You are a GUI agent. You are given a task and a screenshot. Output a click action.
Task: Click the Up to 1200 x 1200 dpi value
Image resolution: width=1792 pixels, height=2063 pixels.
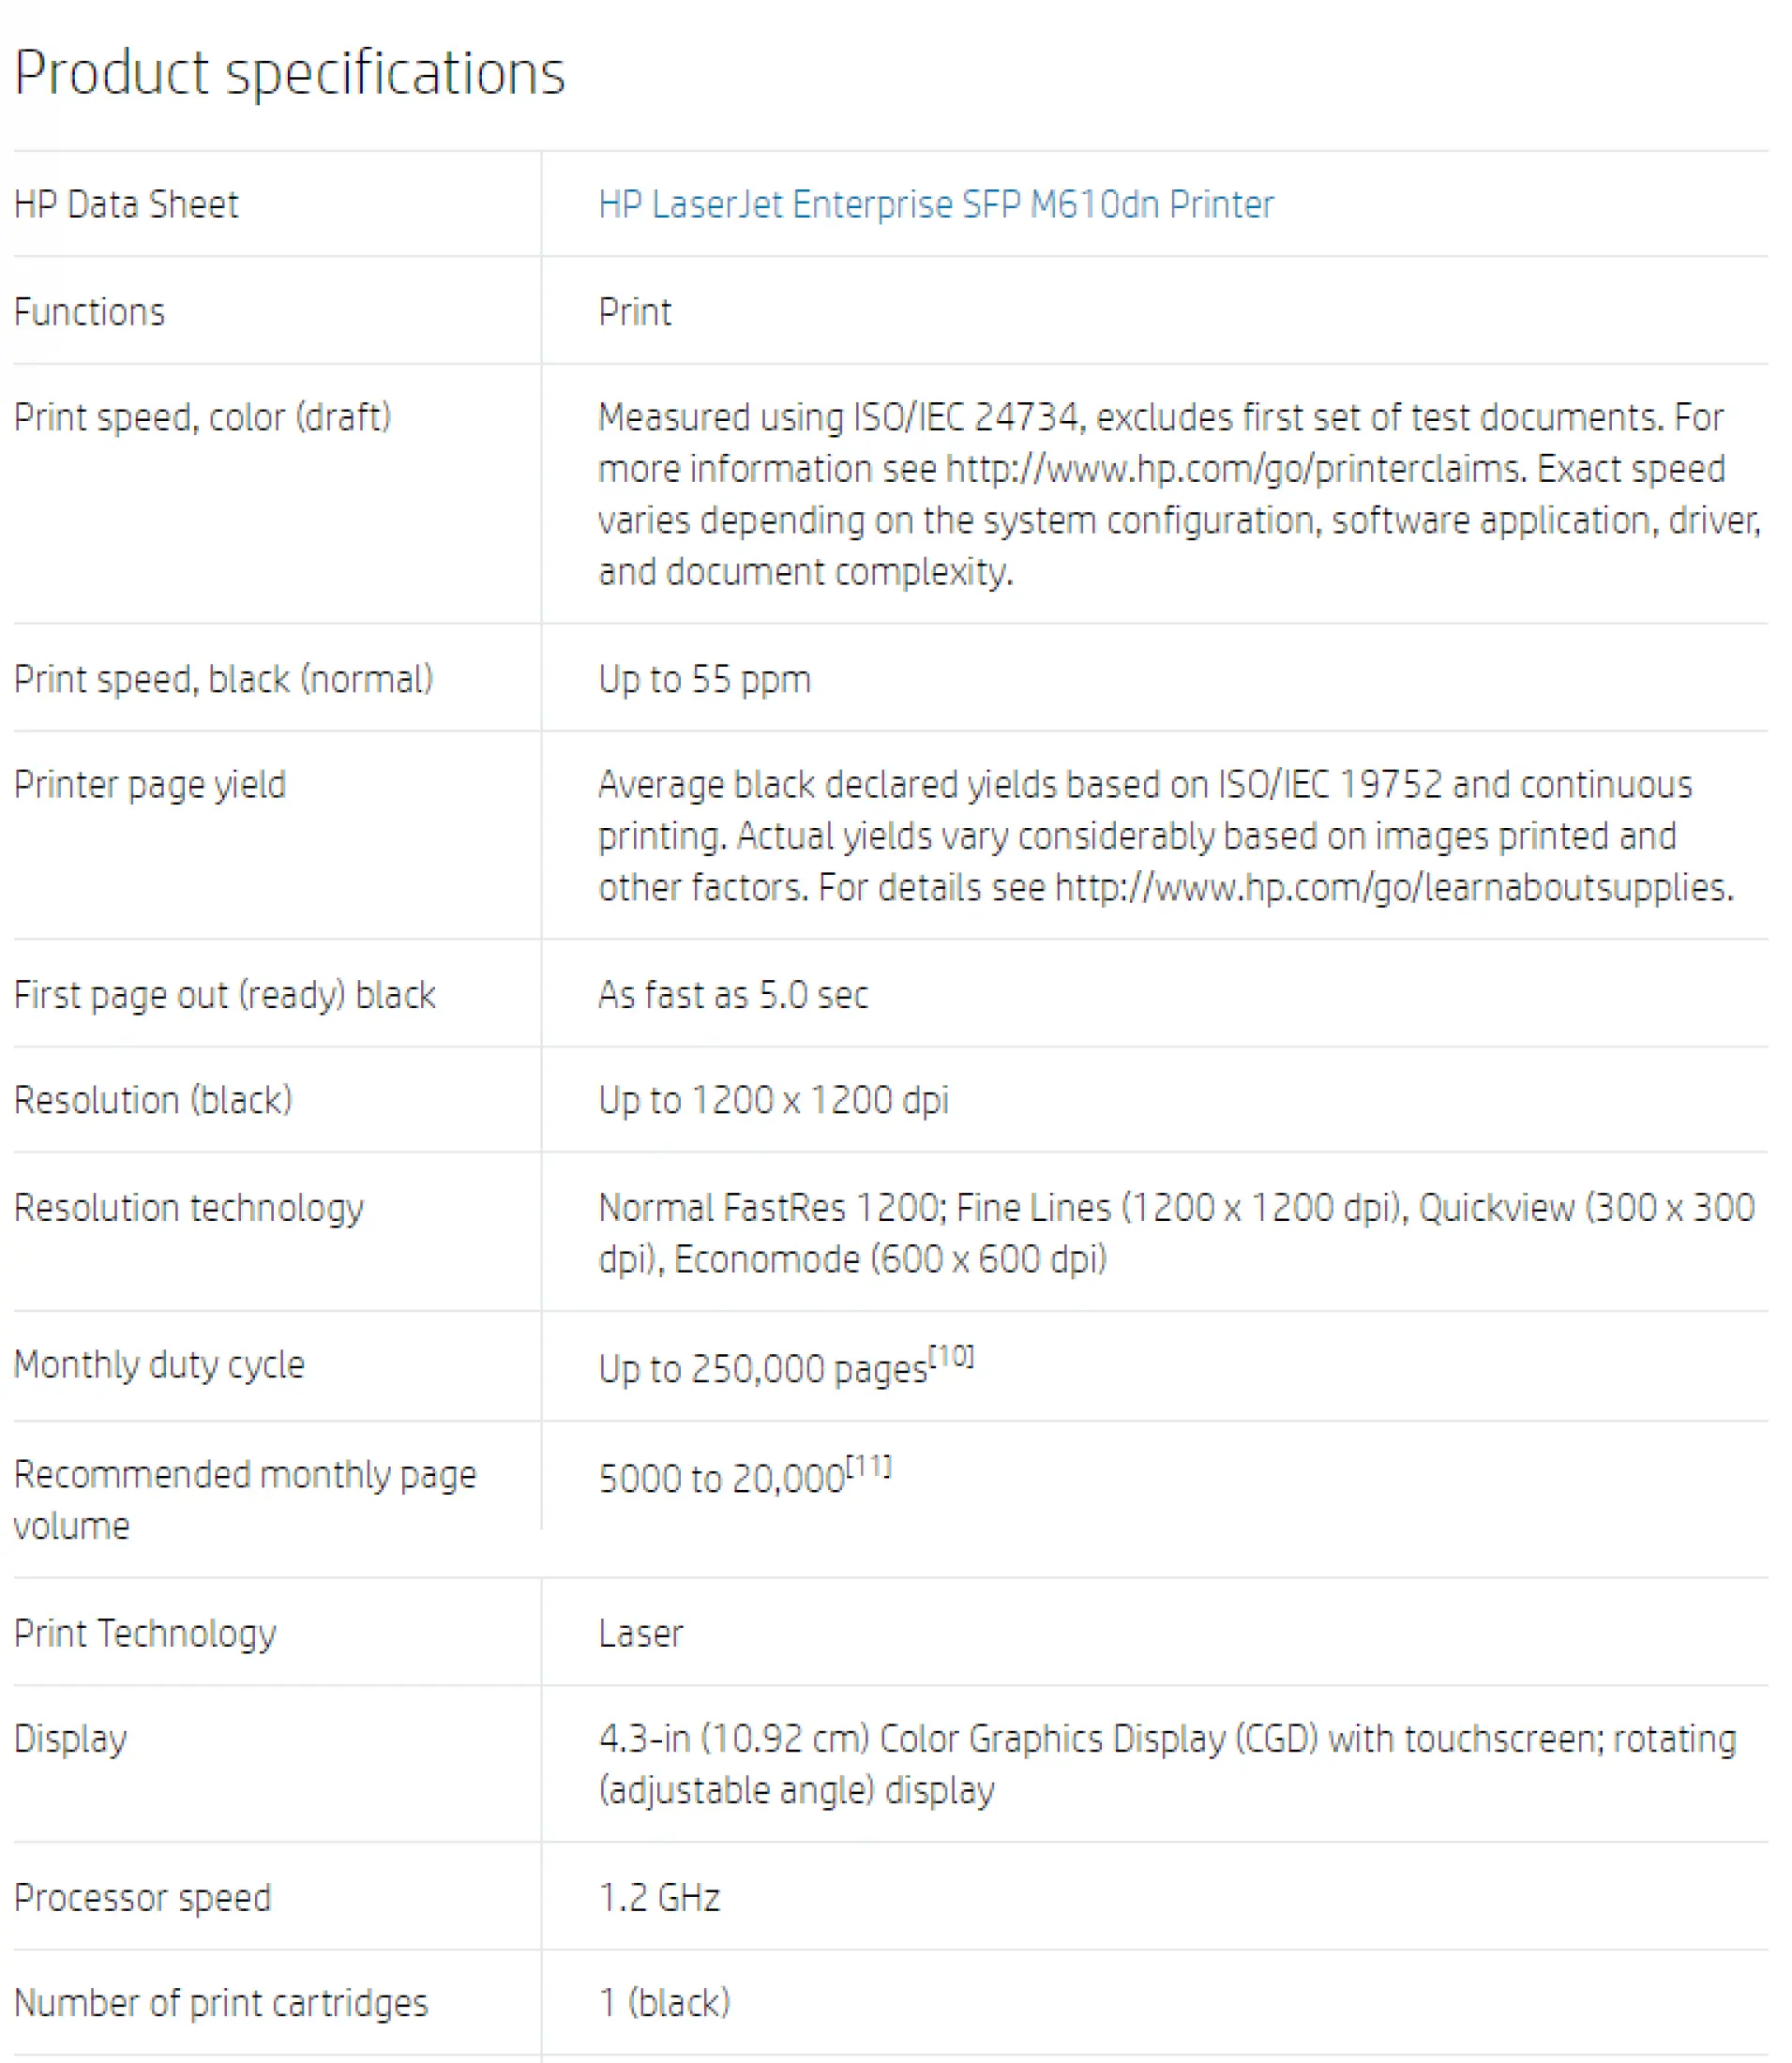pos(773,1100)
